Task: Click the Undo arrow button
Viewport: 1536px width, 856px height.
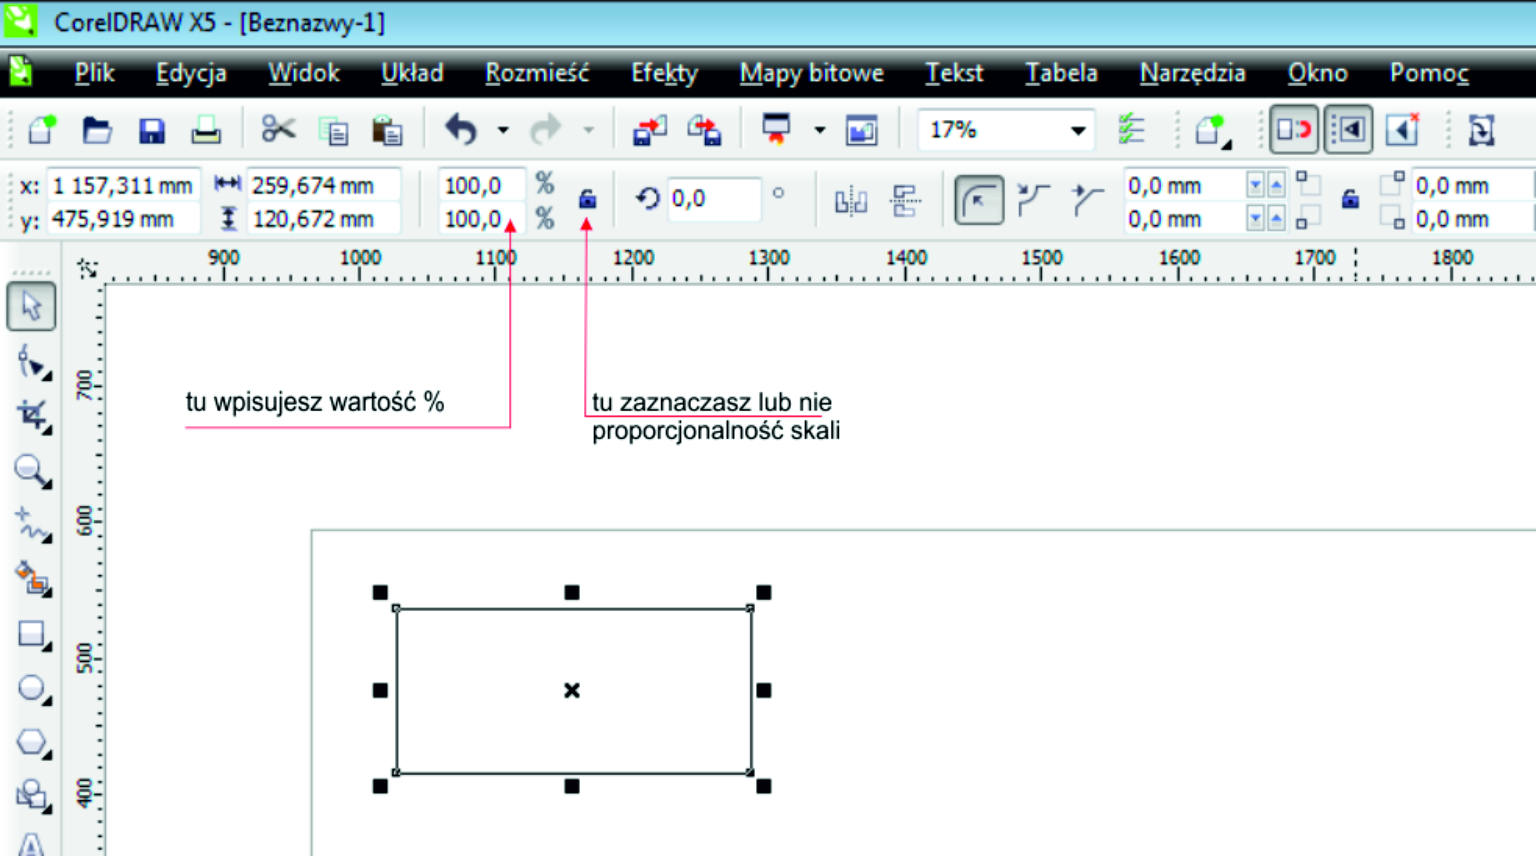Action: tap(461, 130)
